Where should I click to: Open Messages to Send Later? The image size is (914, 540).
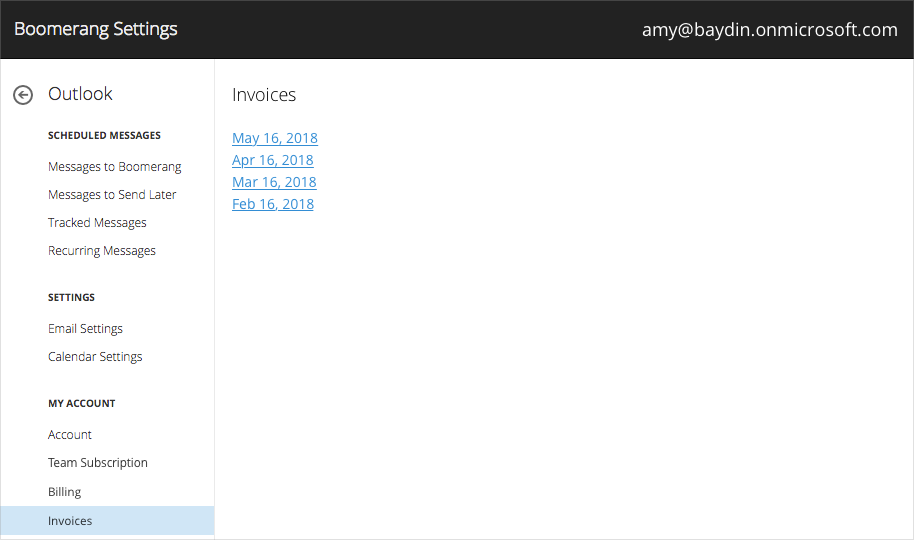112,195
